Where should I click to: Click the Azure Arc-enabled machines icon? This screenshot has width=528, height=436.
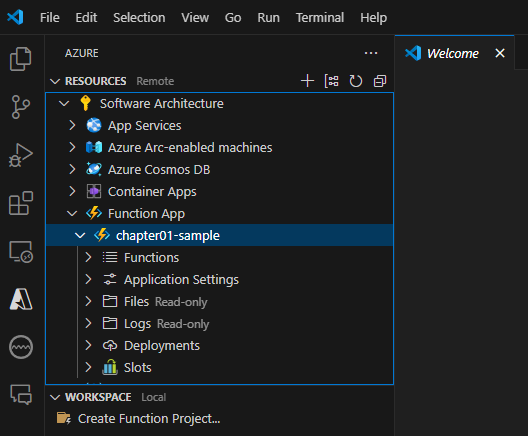point(94,147)
